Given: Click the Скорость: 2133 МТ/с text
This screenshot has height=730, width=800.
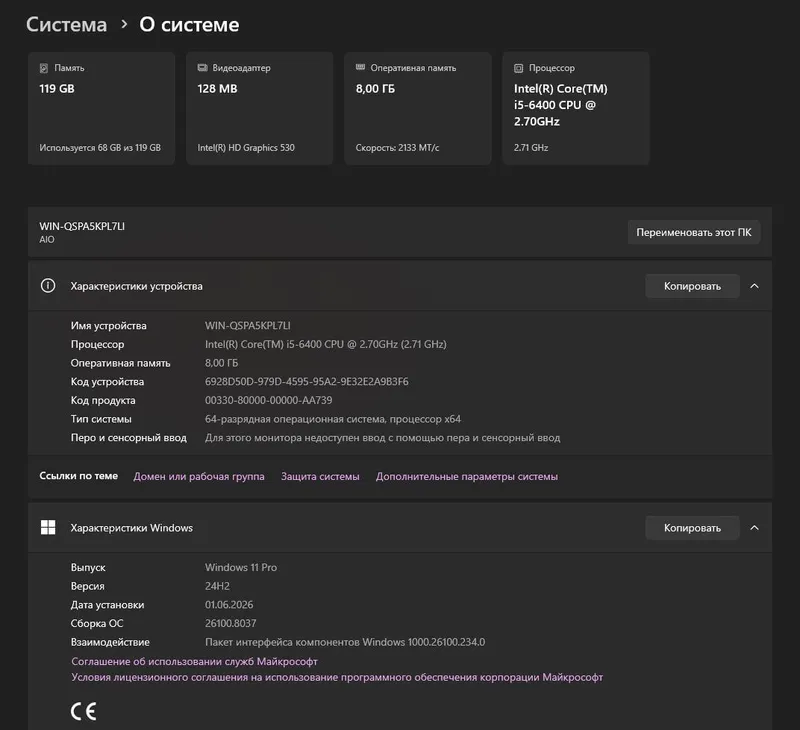Looking at the screenshot, I should click(397, 147).
